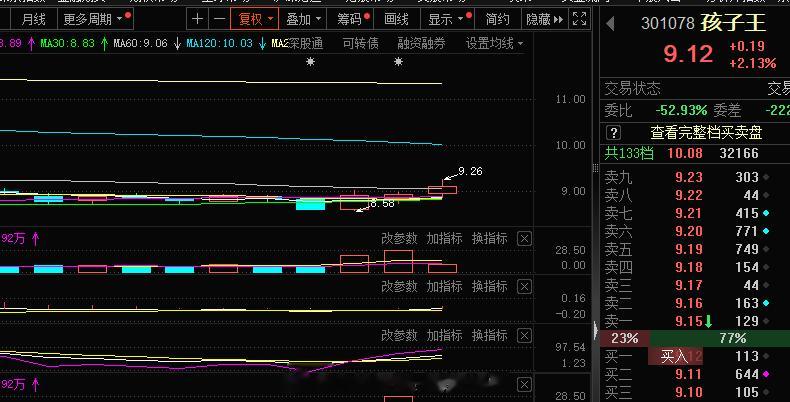Open the 复权 adjustment dropdown

[x=254, y=19]
